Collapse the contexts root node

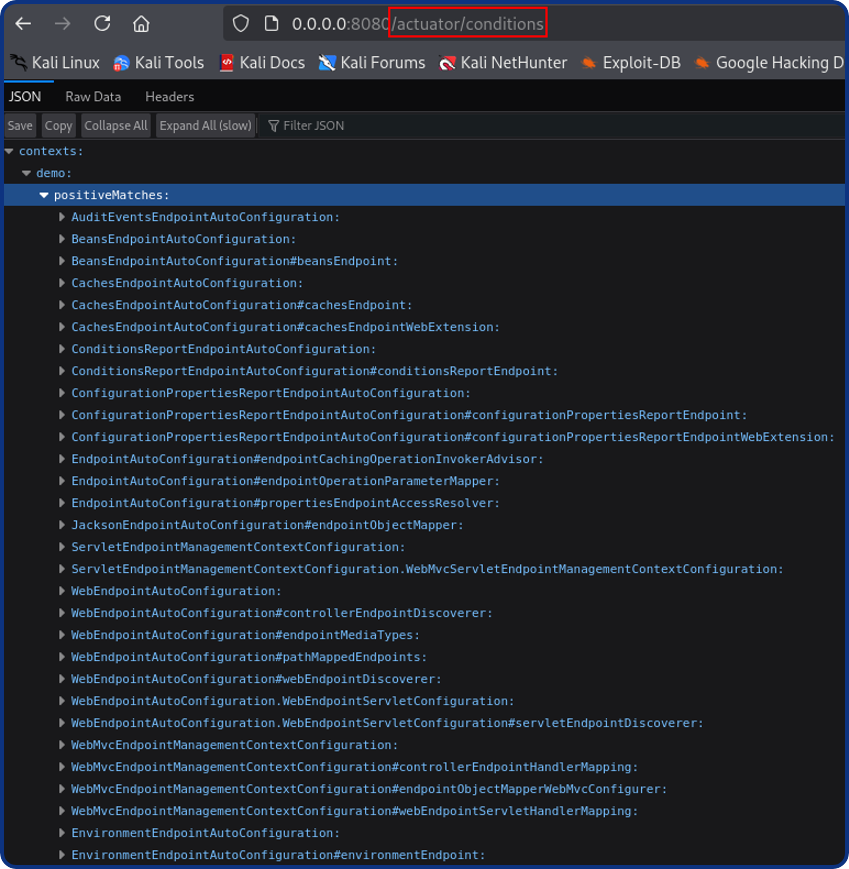click(9, 151)
